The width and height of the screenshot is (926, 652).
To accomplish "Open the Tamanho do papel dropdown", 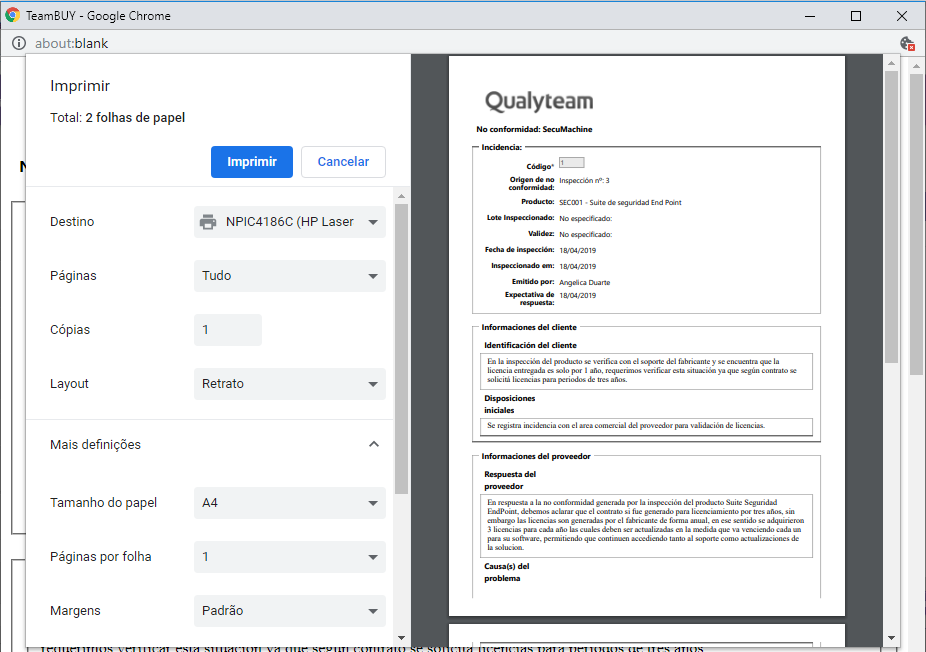I will (x=289, y=503).
